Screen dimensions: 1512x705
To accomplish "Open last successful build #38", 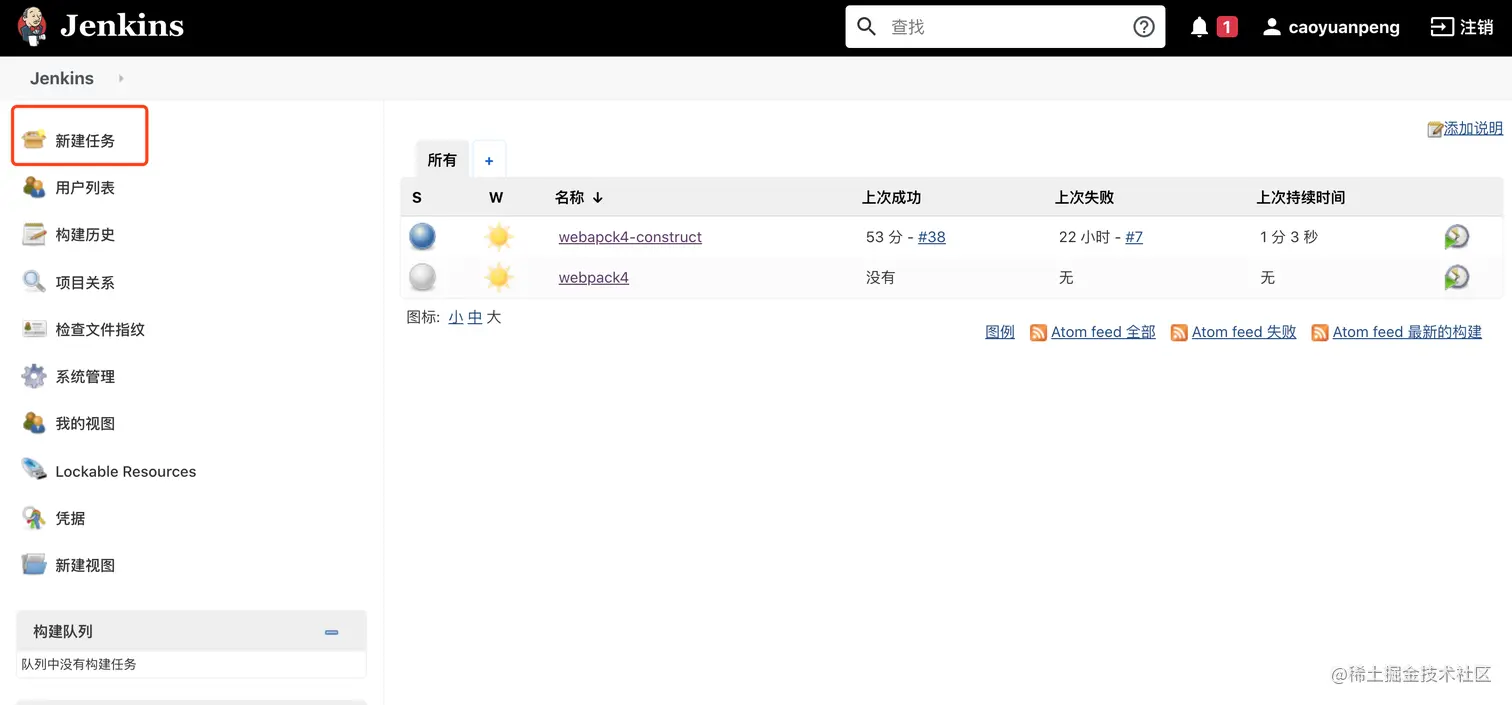I will (x=932, y=237).
